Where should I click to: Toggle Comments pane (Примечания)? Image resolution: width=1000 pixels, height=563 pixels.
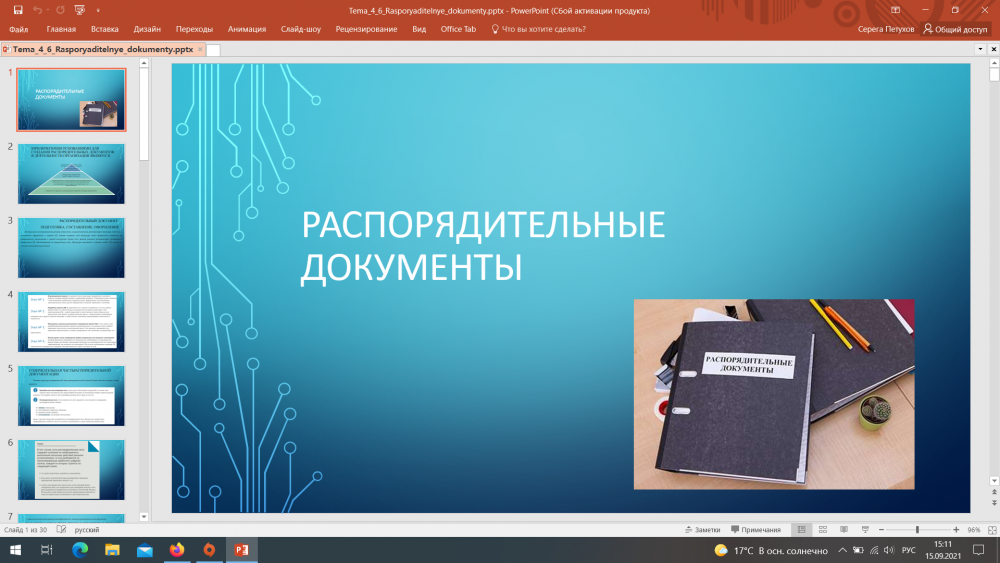(x=756, y=529)
